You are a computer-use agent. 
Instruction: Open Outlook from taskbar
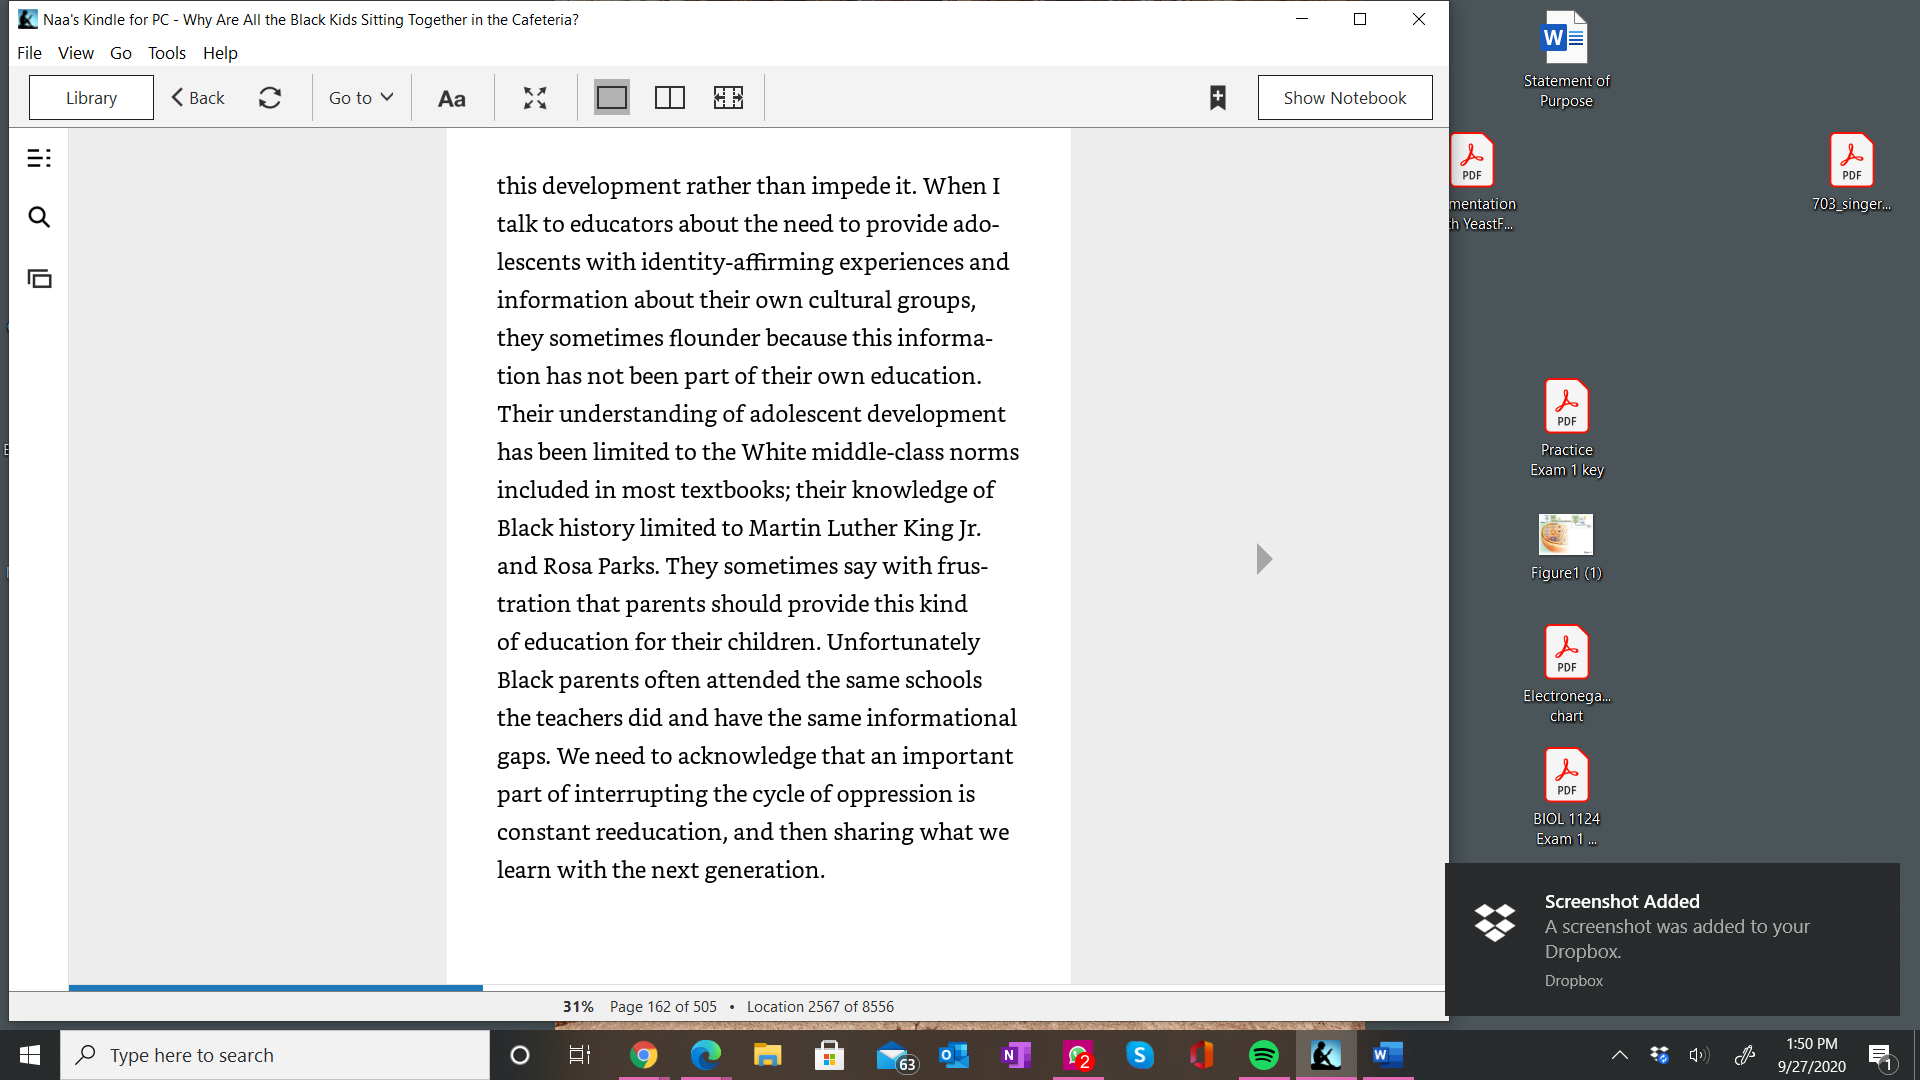click(x=954, y=1055)
